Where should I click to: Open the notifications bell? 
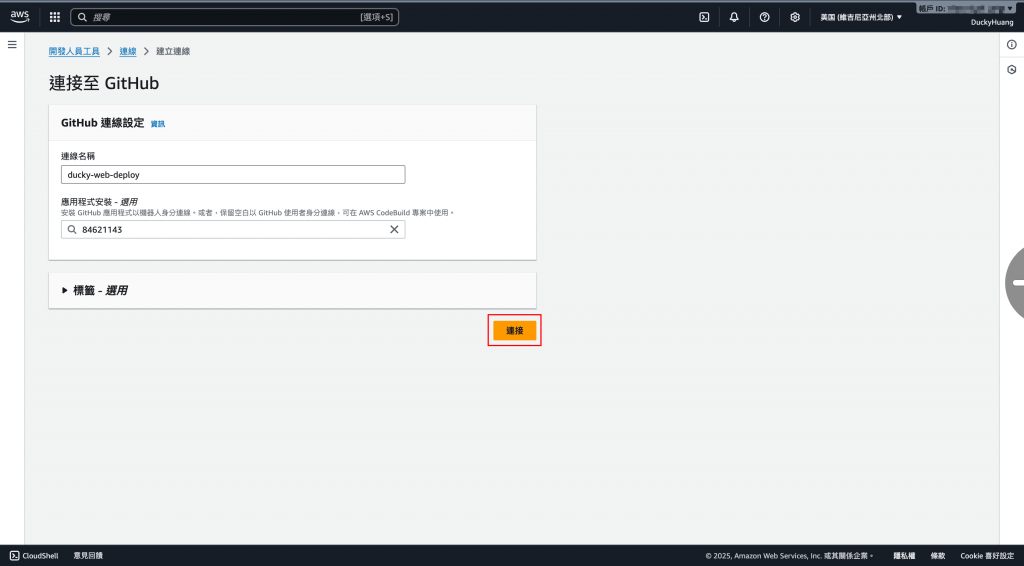point(734,17)
